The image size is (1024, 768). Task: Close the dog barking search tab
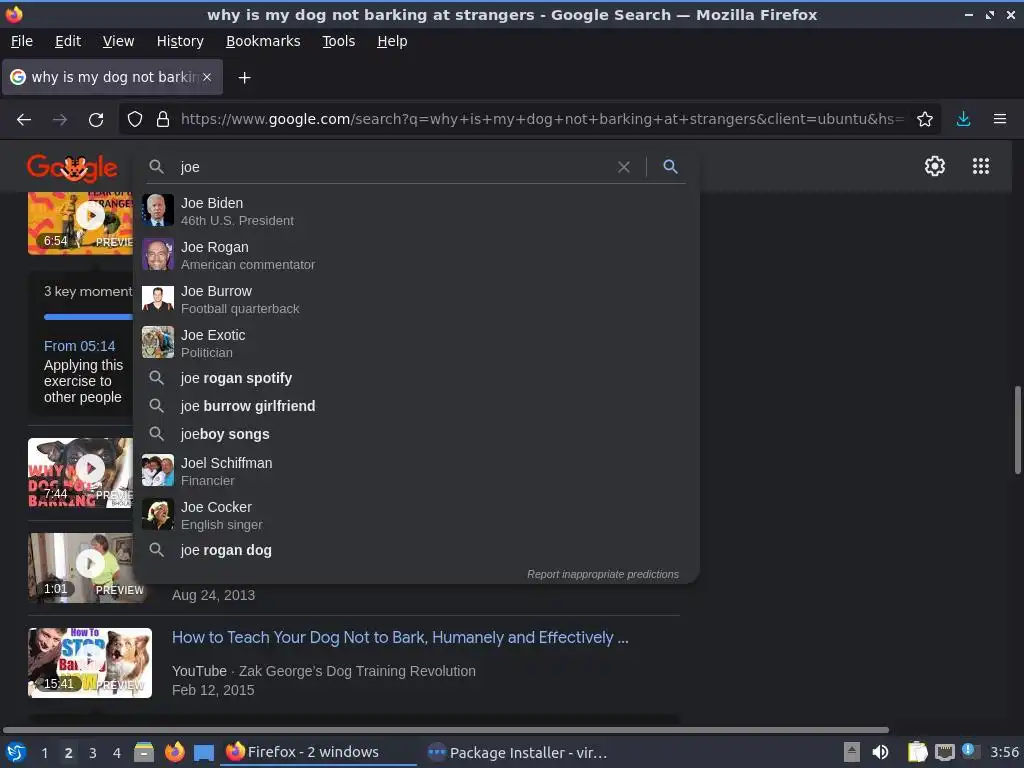click(x=207, y=77)
